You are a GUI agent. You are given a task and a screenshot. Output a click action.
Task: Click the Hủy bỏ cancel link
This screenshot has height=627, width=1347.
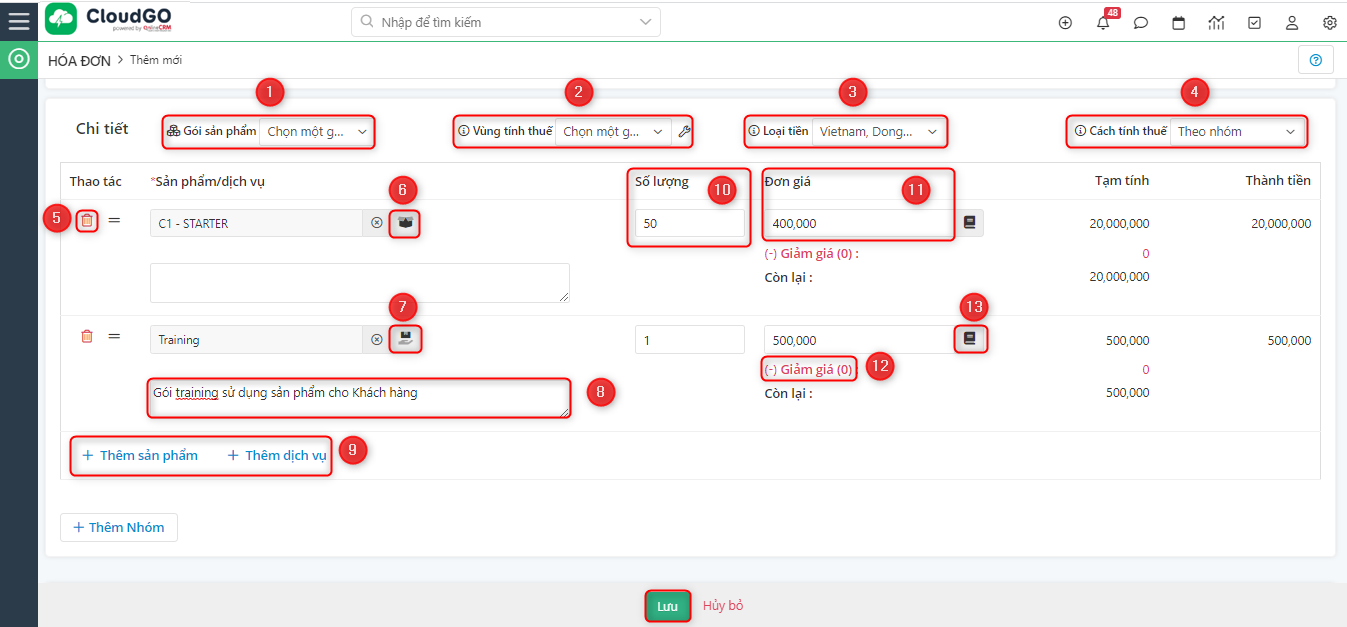point(722,606)
